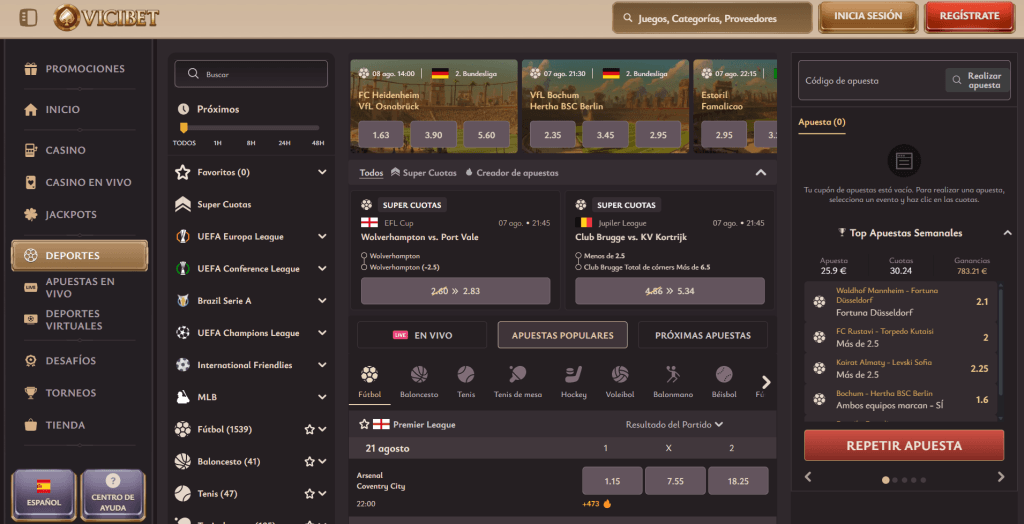Open the FC Heidenheim match card
Screen dimensions: 1024x524
pos(434,106)
